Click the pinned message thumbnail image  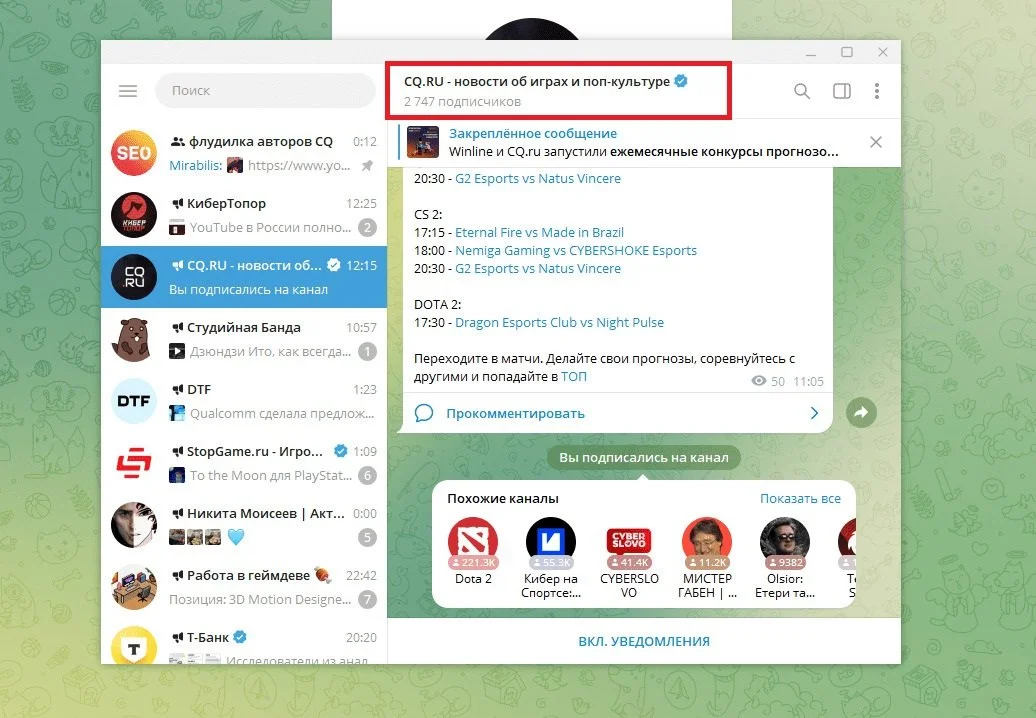[x=423, y=142]
